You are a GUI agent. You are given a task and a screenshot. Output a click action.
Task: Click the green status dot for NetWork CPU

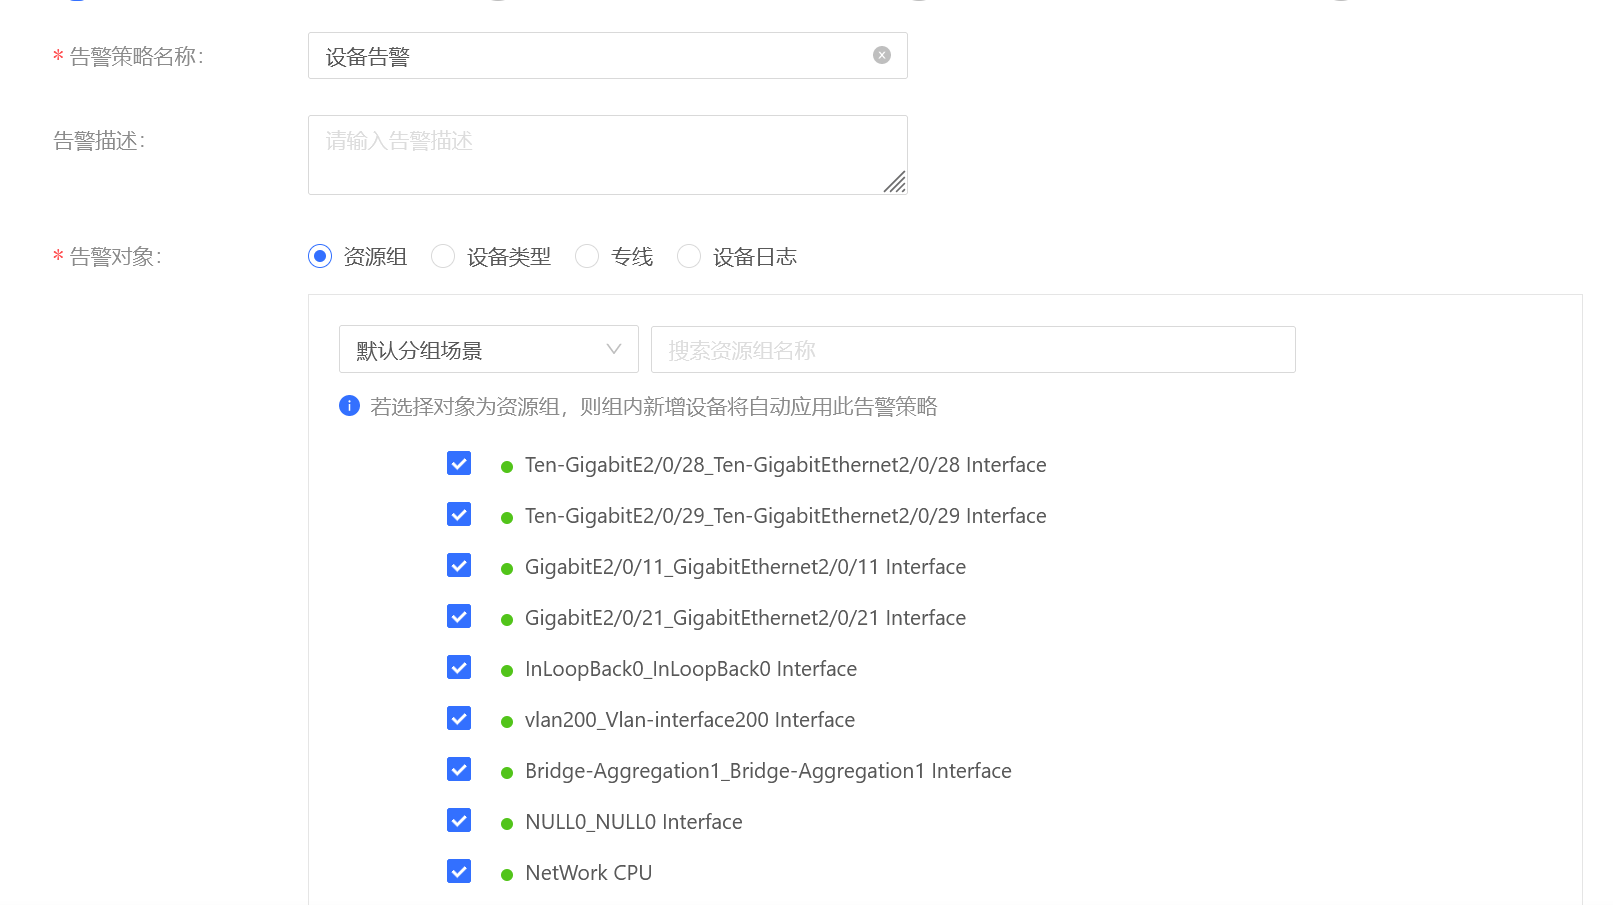point(507,875)
